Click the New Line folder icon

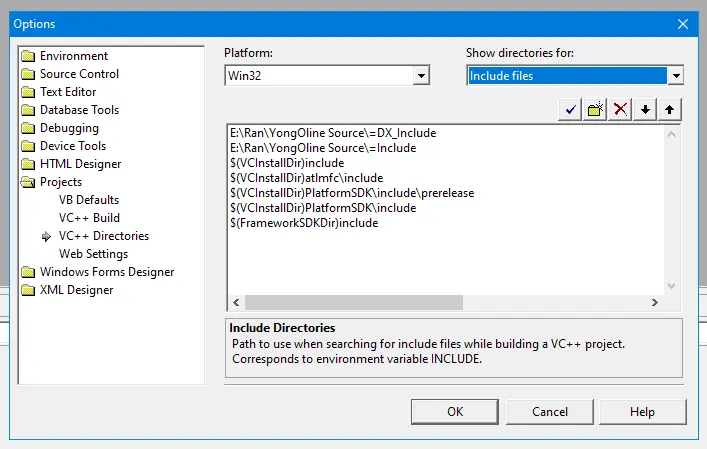595,110
